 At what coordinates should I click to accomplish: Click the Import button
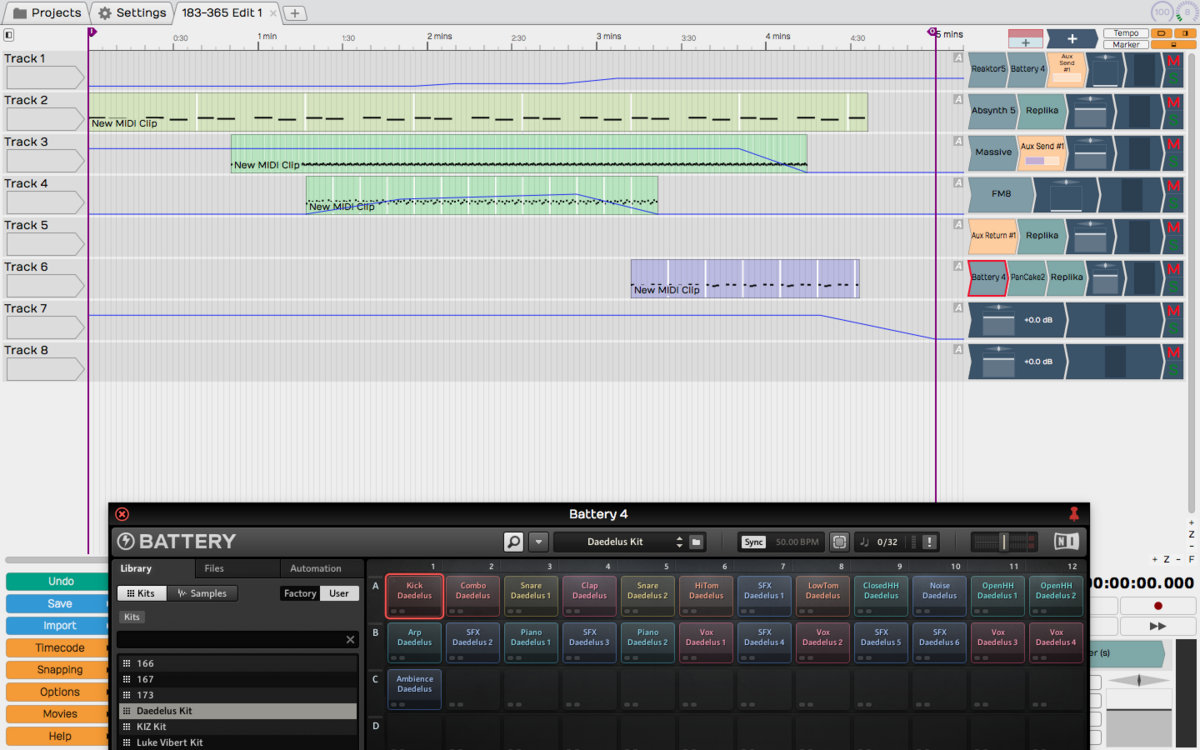tap(60, 626)
